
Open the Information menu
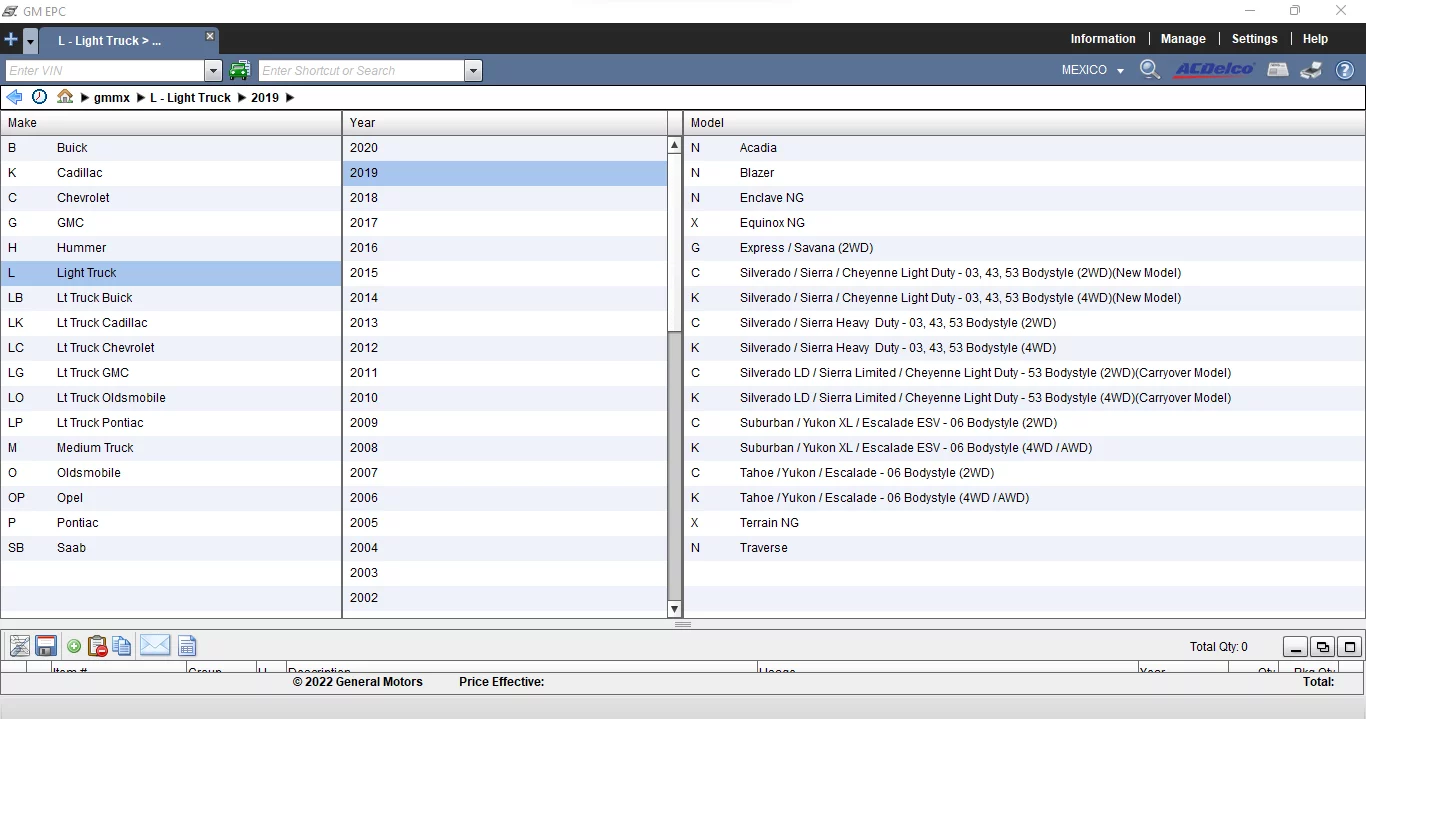(x=1102, y=39)
